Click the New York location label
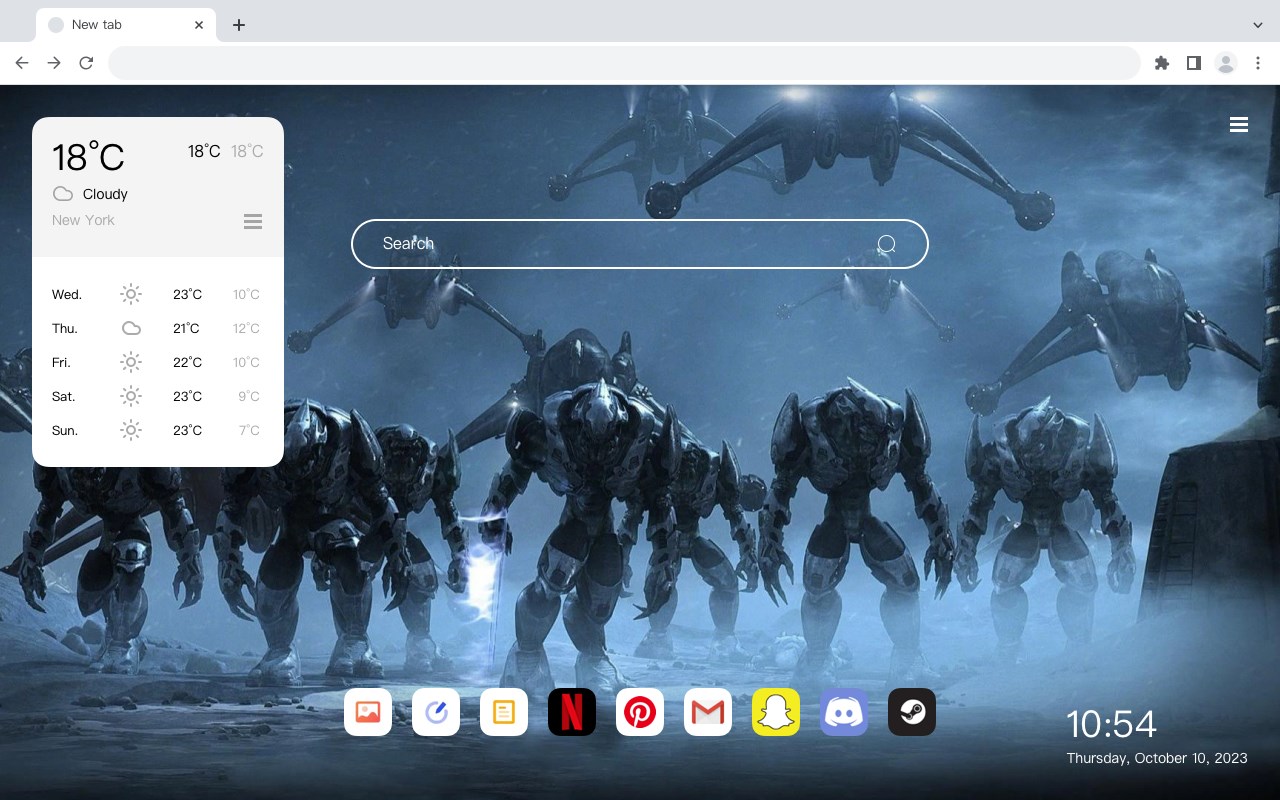1280x800 pixels. pos(83,220)
